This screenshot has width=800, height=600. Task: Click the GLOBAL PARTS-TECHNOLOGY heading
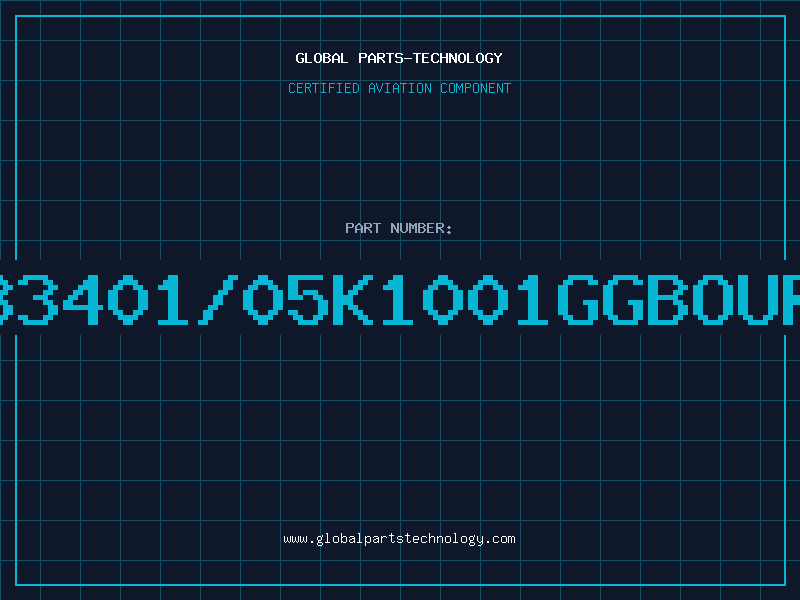pyautogui.click(x=399, y=58)
